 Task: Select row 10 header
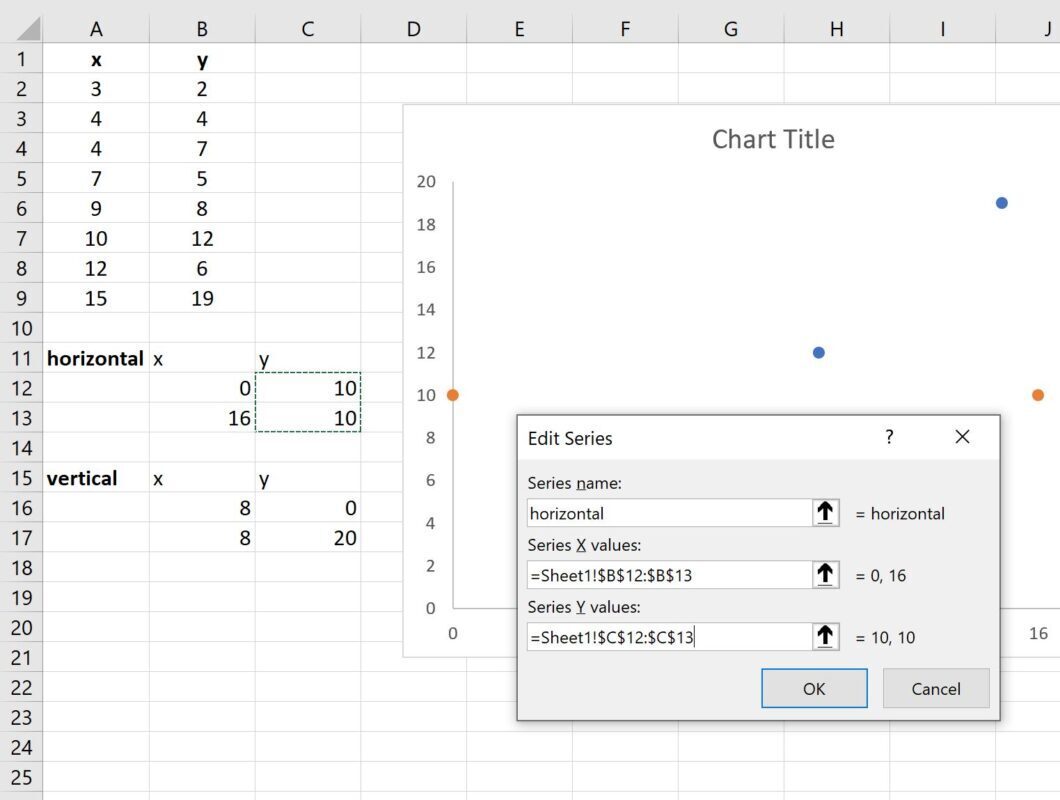click(21, 328)
